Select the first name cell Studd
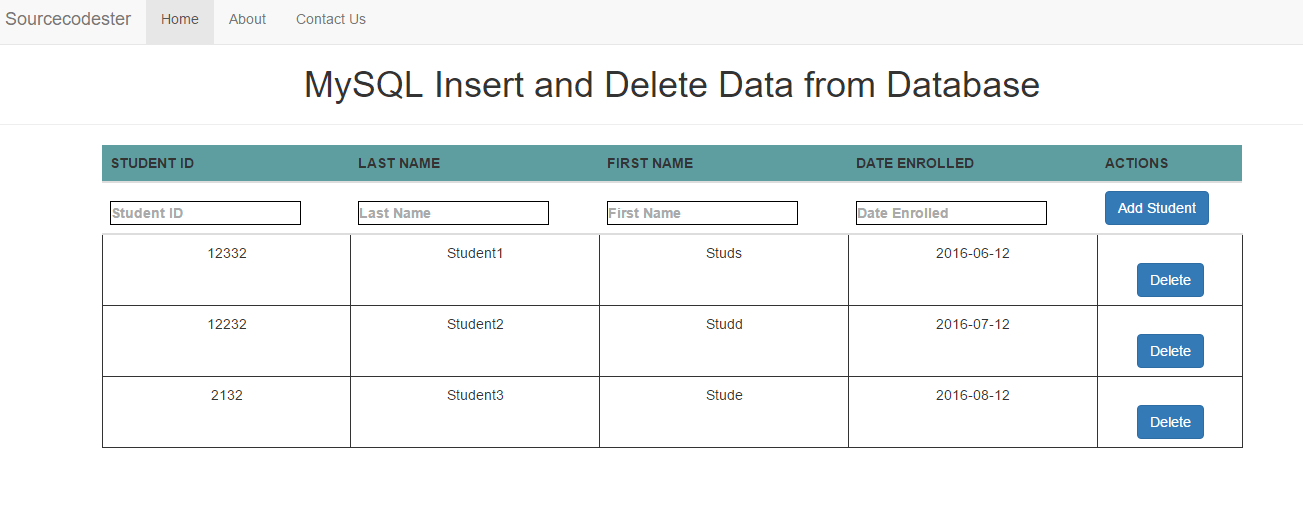1303x505 pixels. pos(724,341)
